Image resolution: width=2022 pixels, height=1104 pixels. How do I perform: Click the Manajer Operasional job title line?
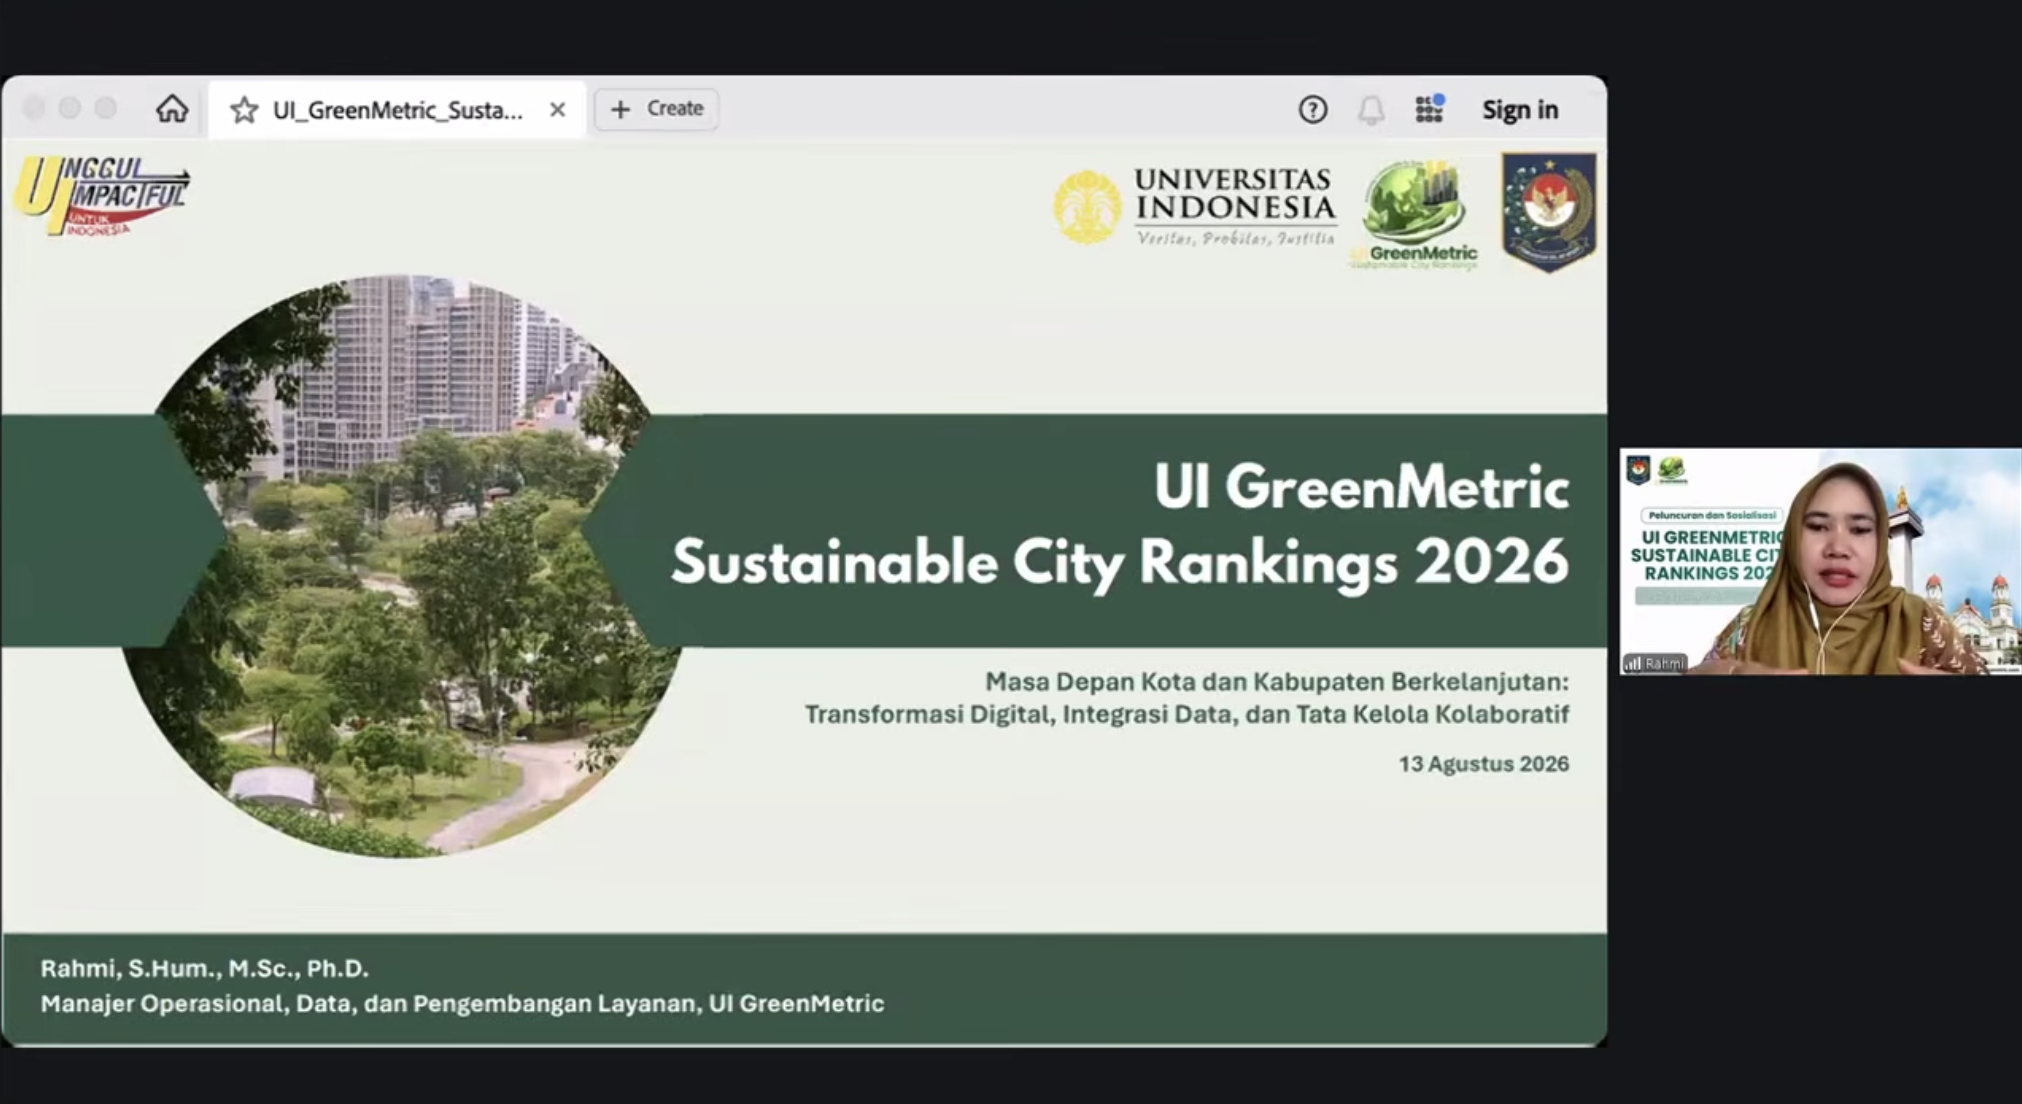pyautogui.click(x=462, y=1003)
